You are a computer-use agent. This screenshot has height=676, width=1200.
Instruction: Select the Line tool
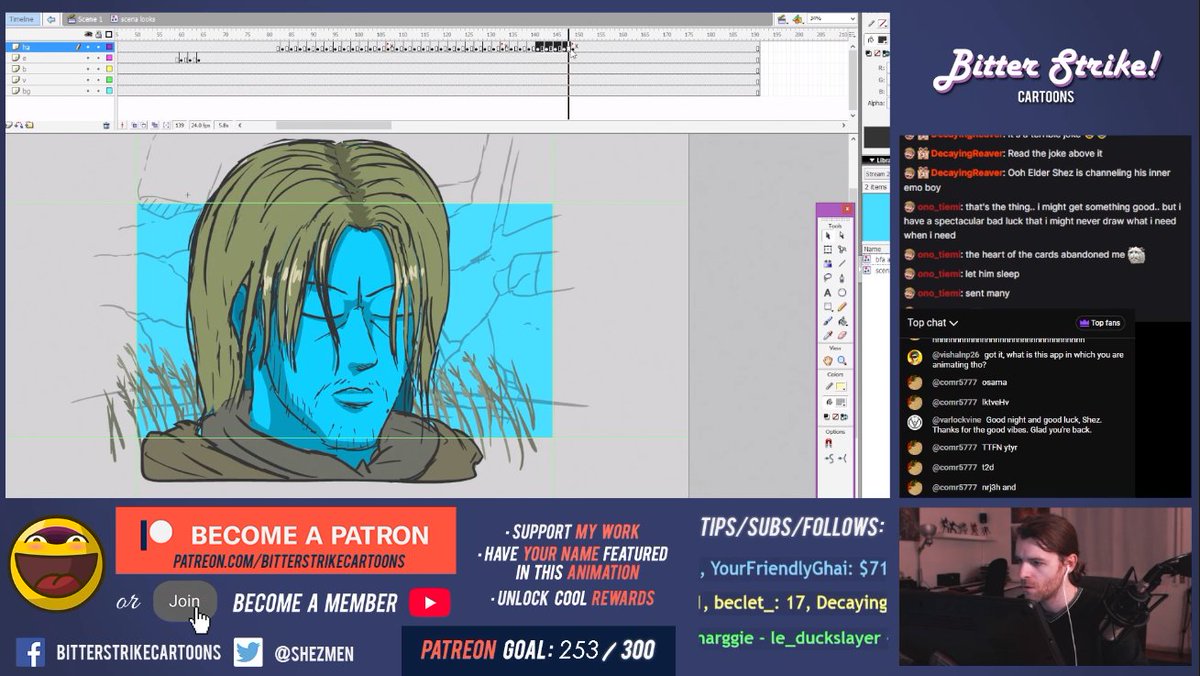coord(842,263)
